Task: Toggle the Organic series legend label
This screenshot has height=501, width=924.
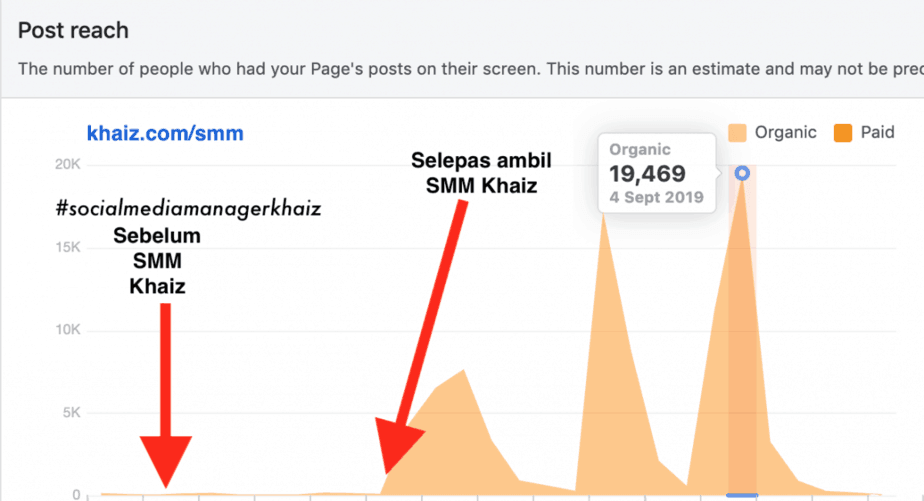Action: click(x=785, y=132)
